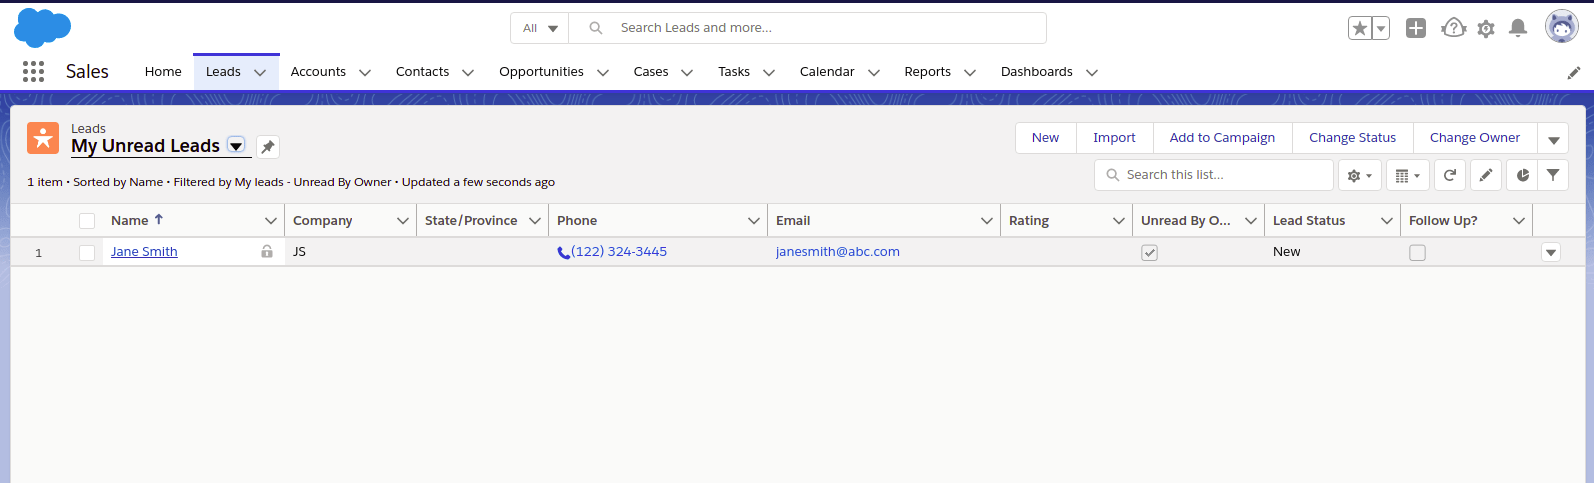This screenshot has width=1594, height=483.
Task: Expand the Accounts tab chevron
Action: pyautogui.click(x=365, y=72)
